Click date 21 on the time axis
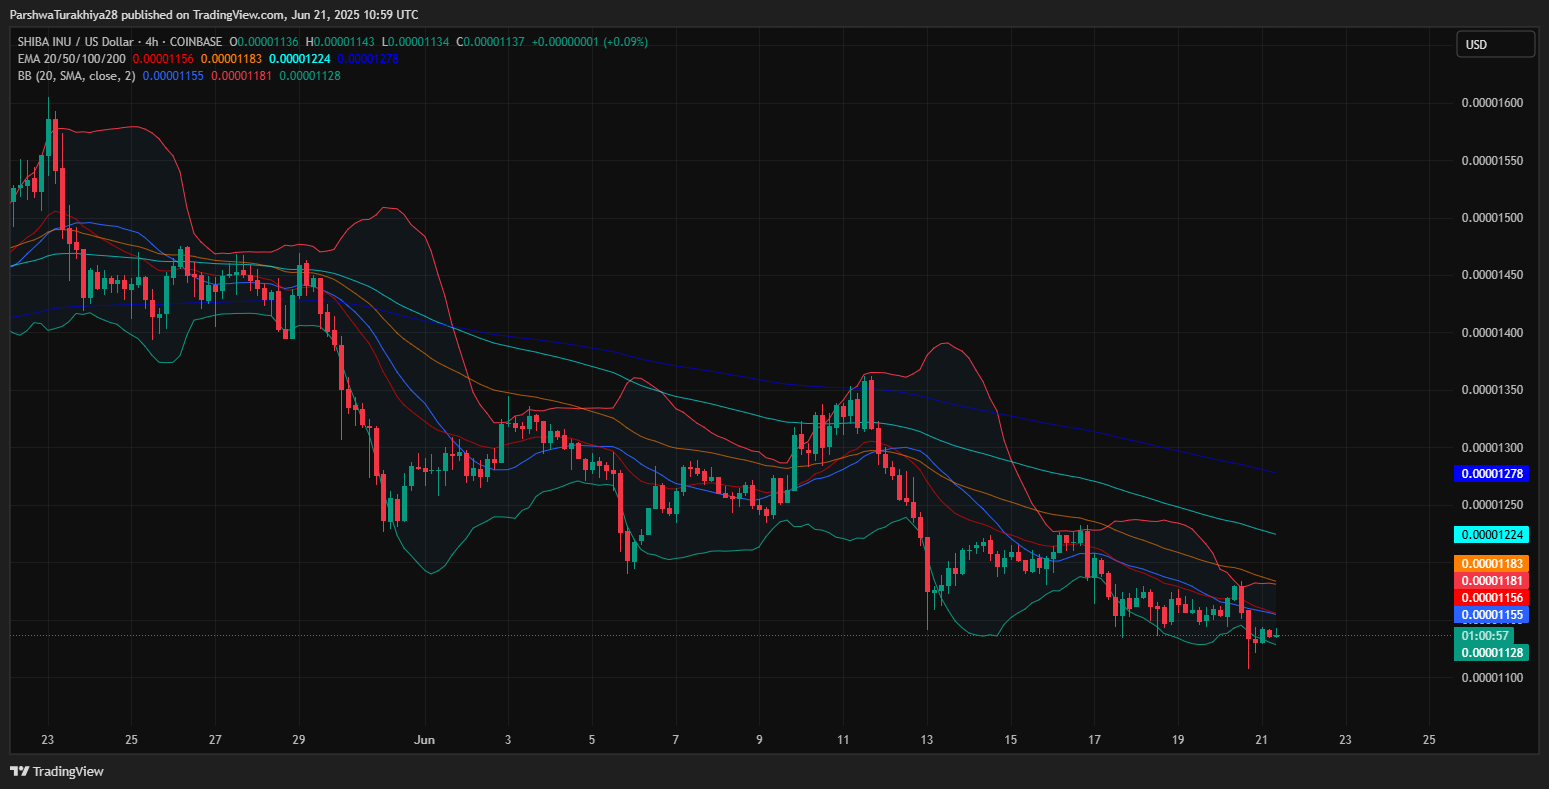This screenshot has width=1549, height=789. coord(1261,740)
